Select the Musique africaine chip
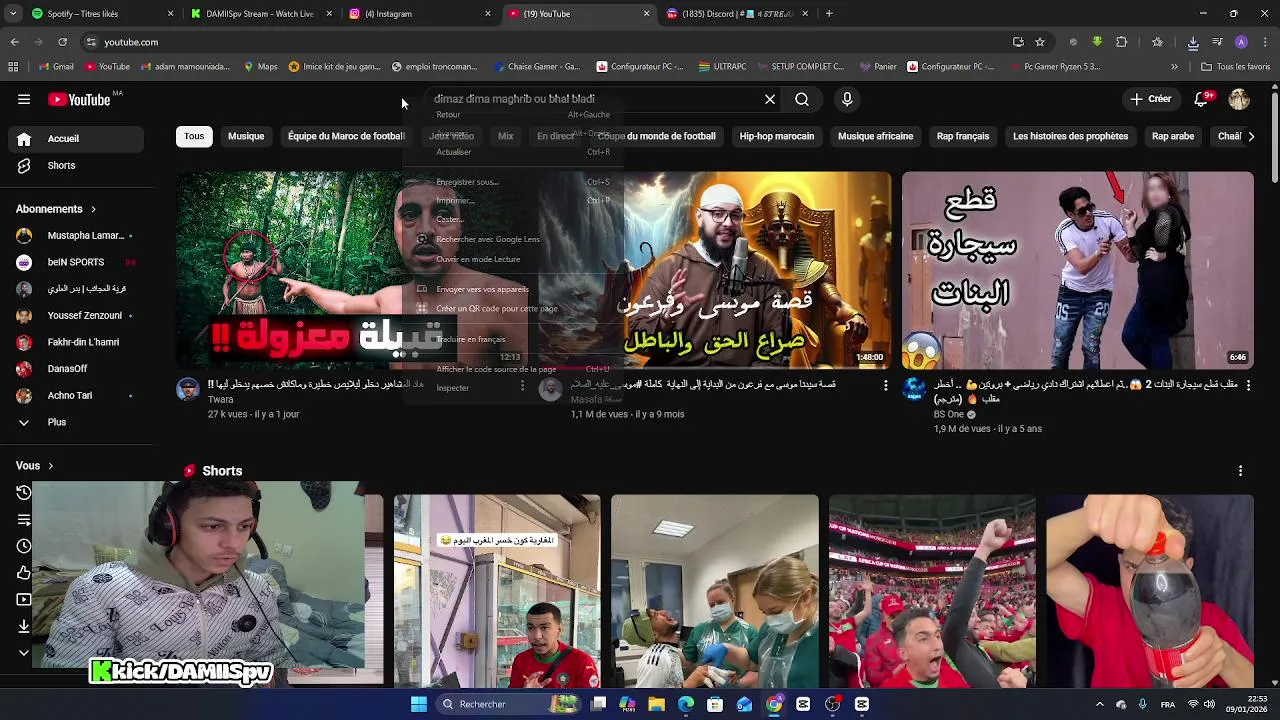The height and width of the screenshot is (720, 1280). point(876,136)
